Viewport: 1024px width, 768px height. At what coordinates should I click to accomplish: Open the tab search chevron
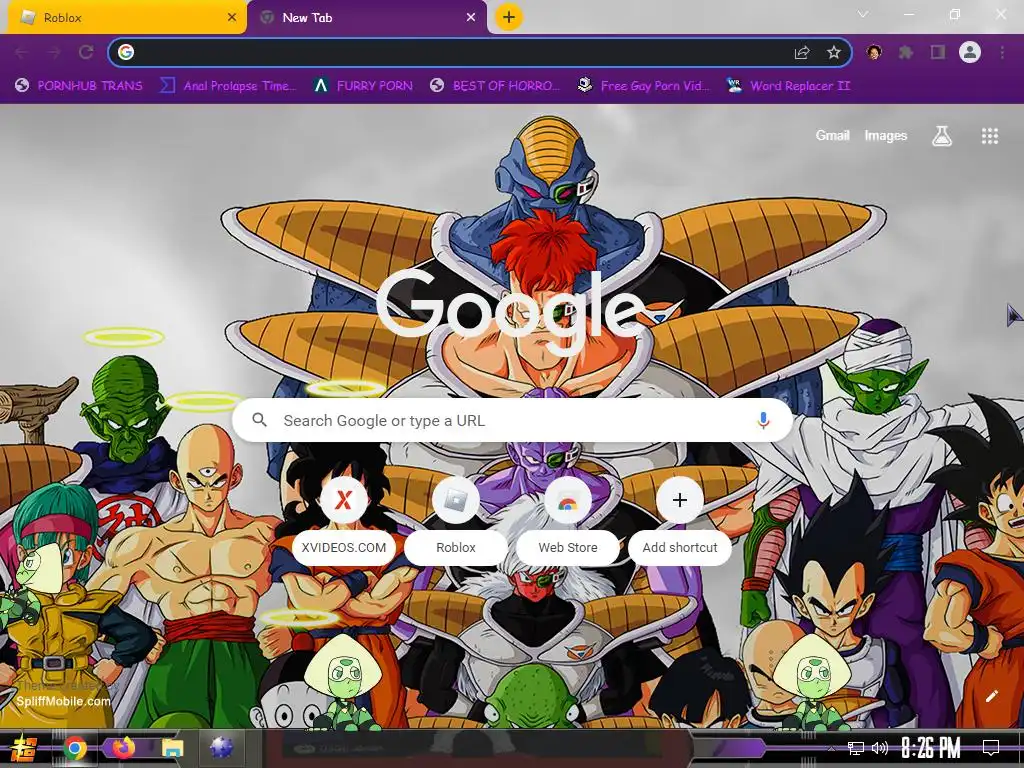coord(863,14)
